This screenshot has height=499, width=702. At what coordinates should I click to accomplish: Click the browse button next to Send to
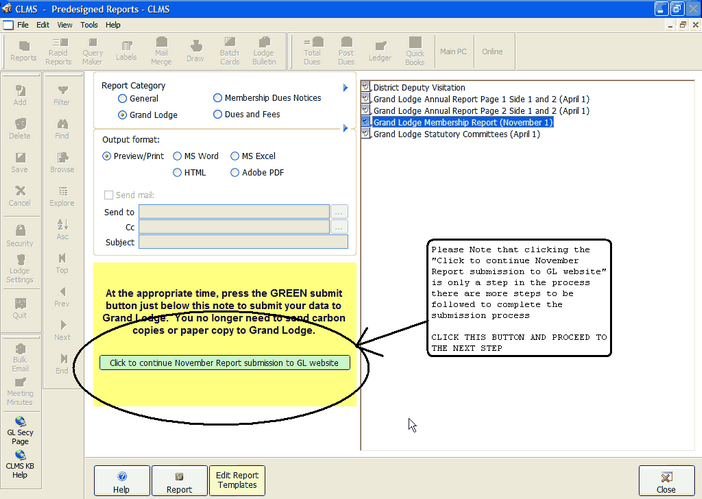pos(340,212)
